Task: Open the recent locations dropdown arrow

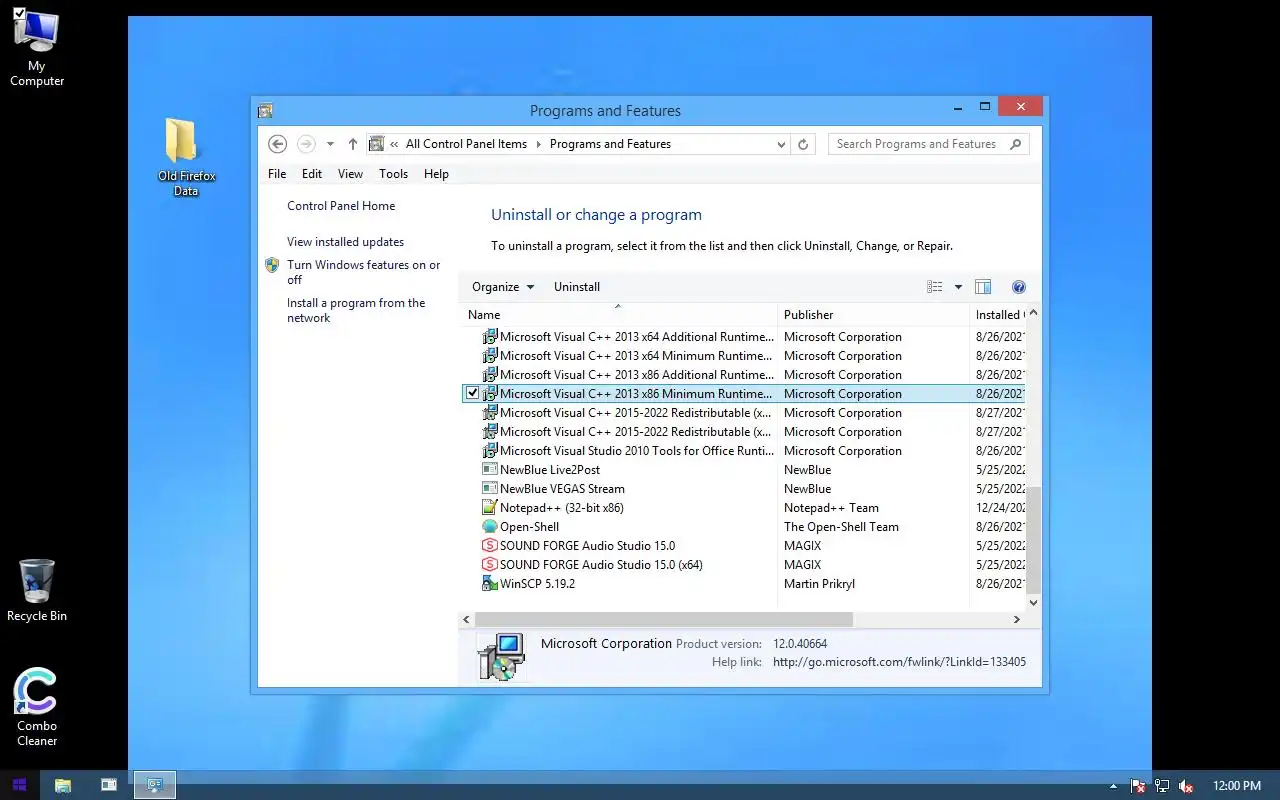Action: 330,144
